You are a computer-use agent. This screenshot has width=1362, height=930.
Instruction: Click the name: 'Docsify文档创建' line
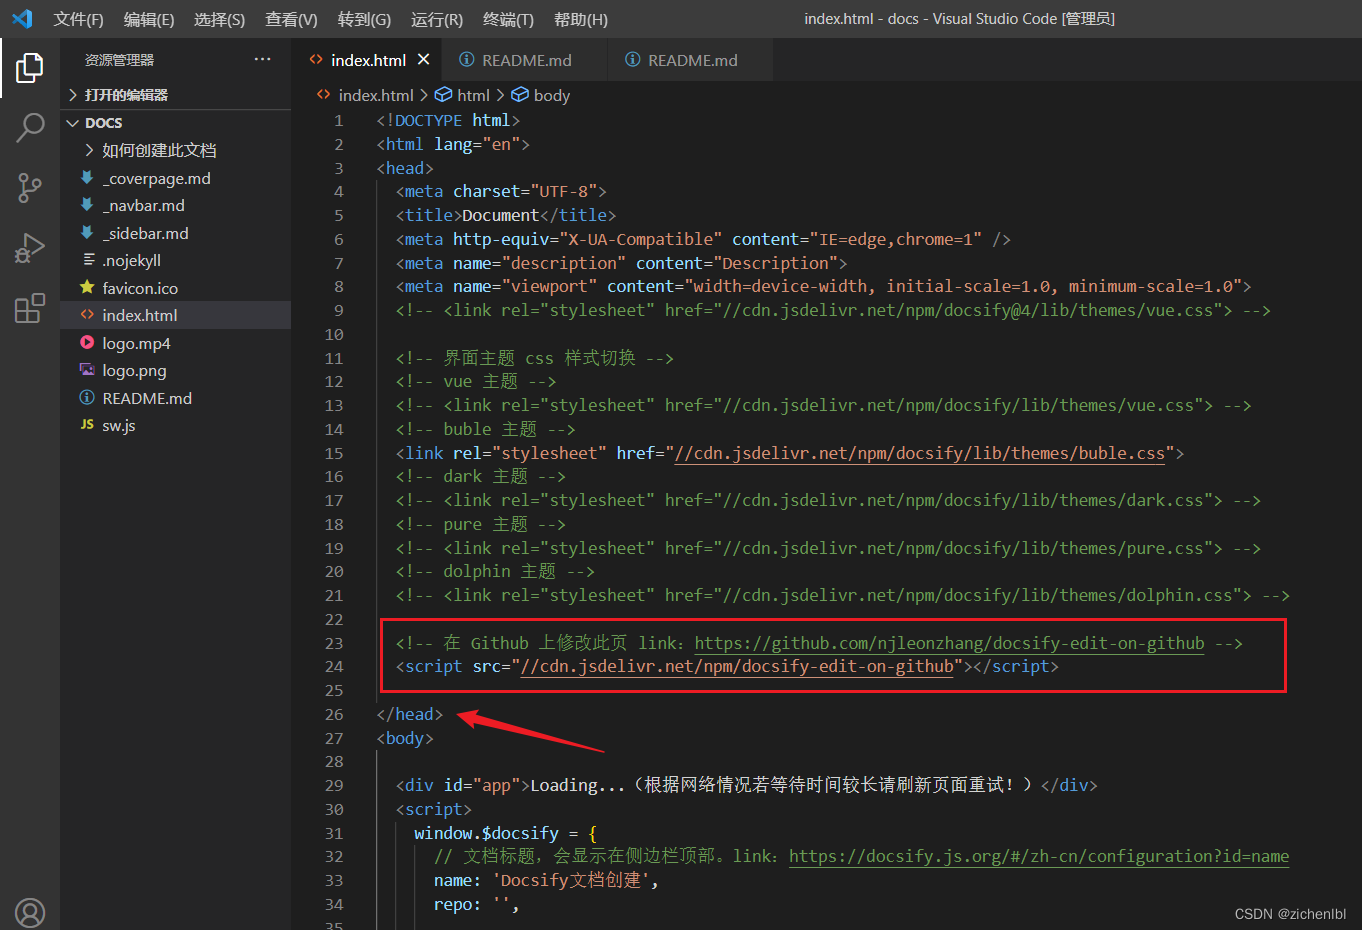coord(546,880)
